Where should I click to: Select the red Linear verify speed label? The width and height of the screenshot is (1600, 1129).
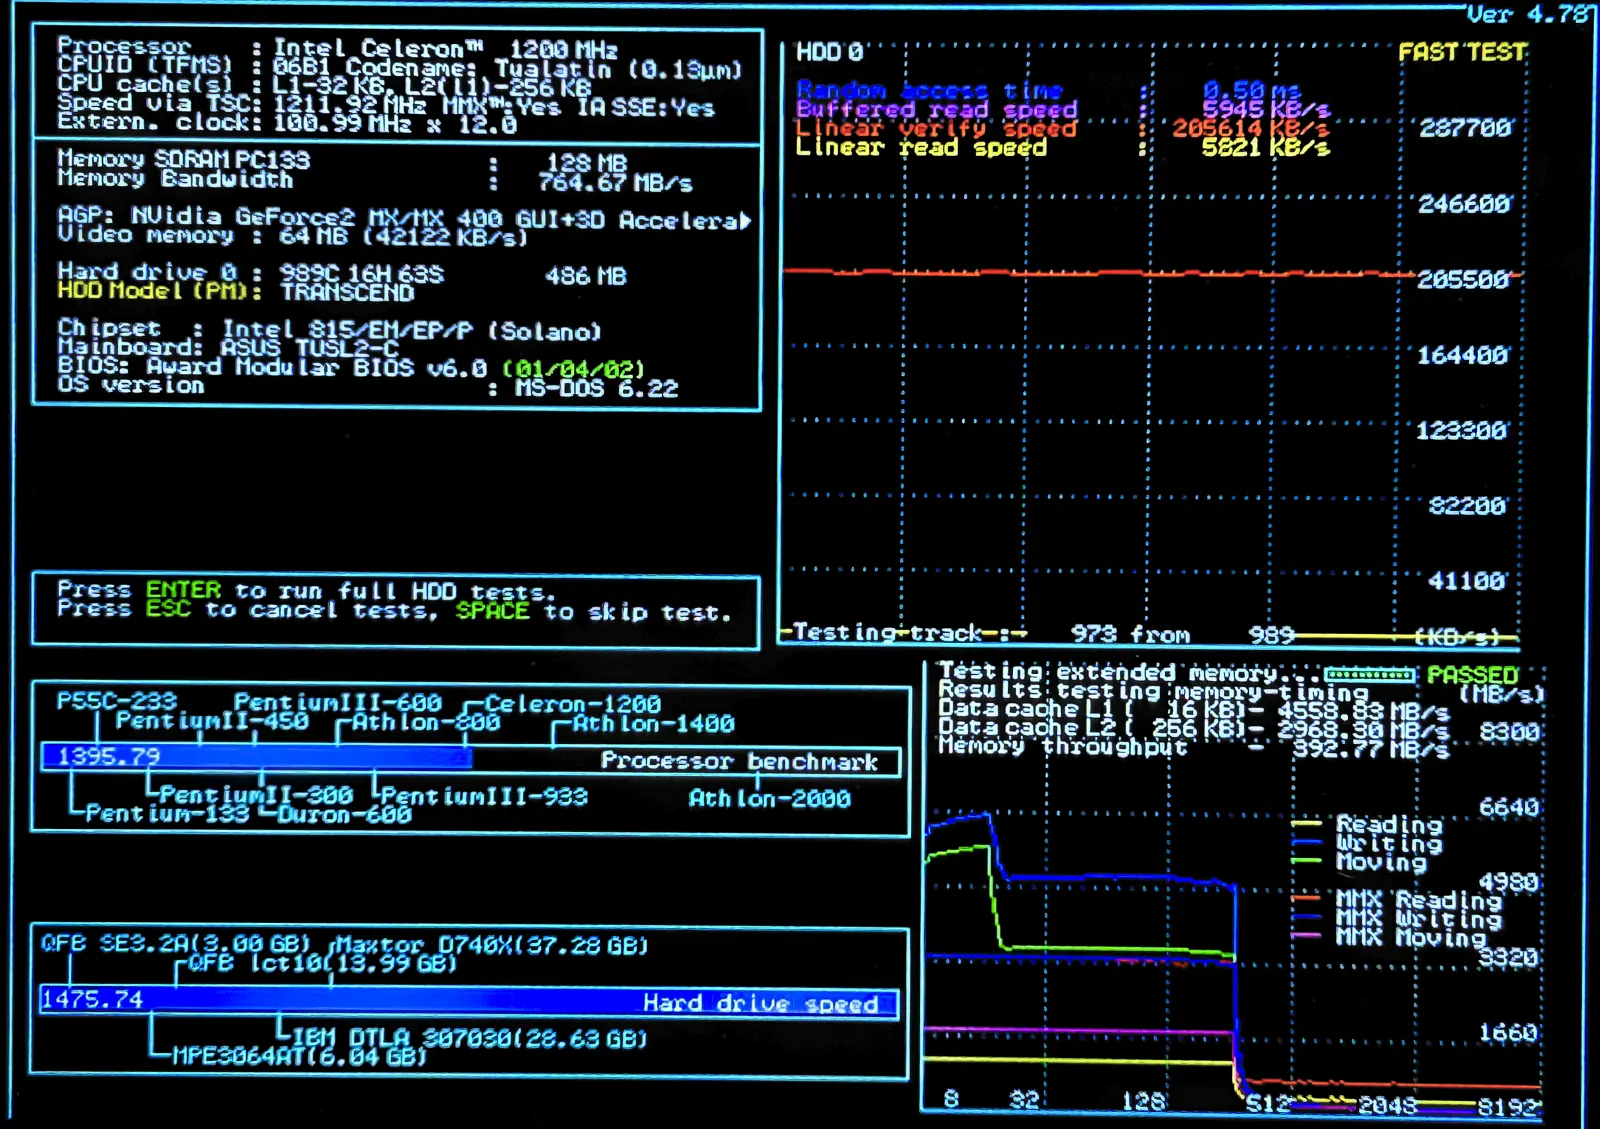coord(936,128)
